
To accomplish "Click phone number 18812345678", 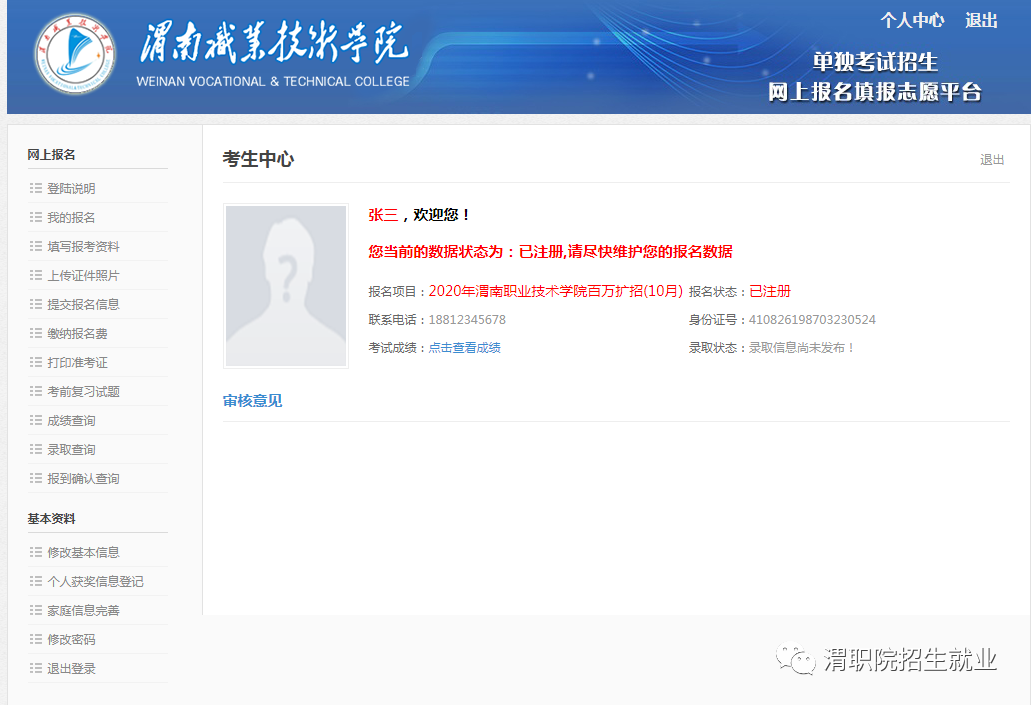I will pos(467,320).
